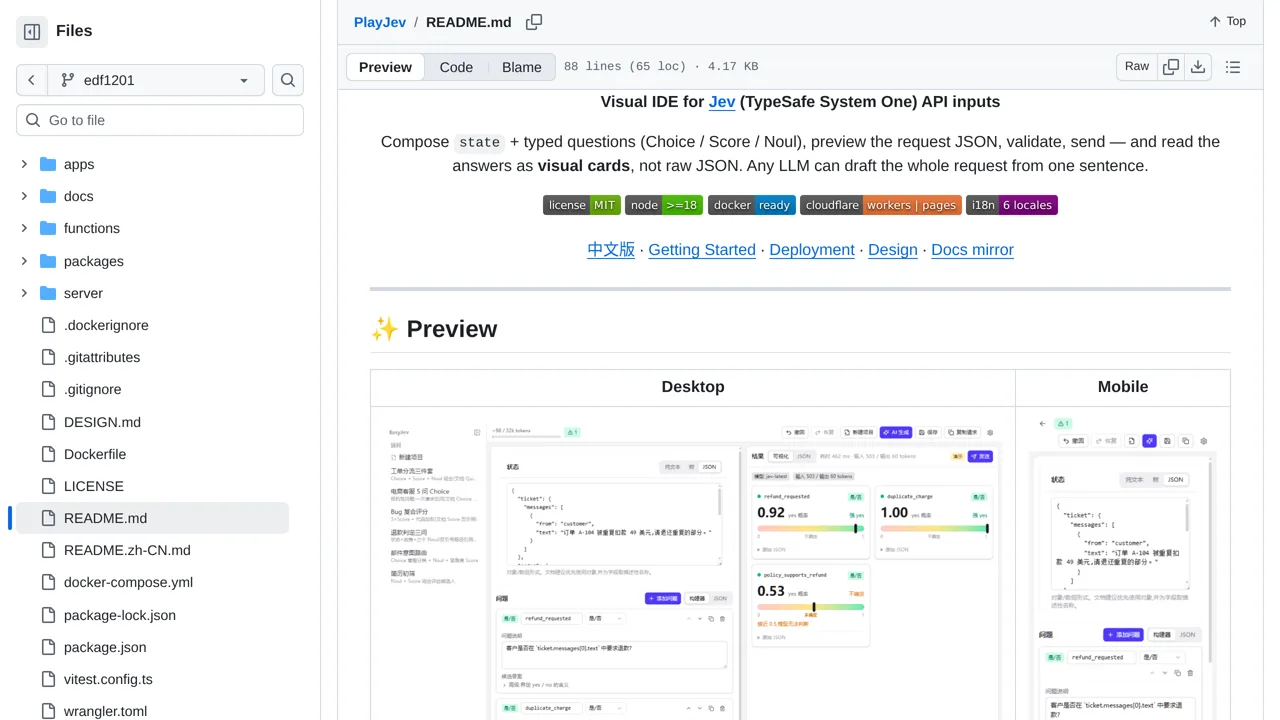
Task: Download the raw README file
Action: tap(1198, 67)
